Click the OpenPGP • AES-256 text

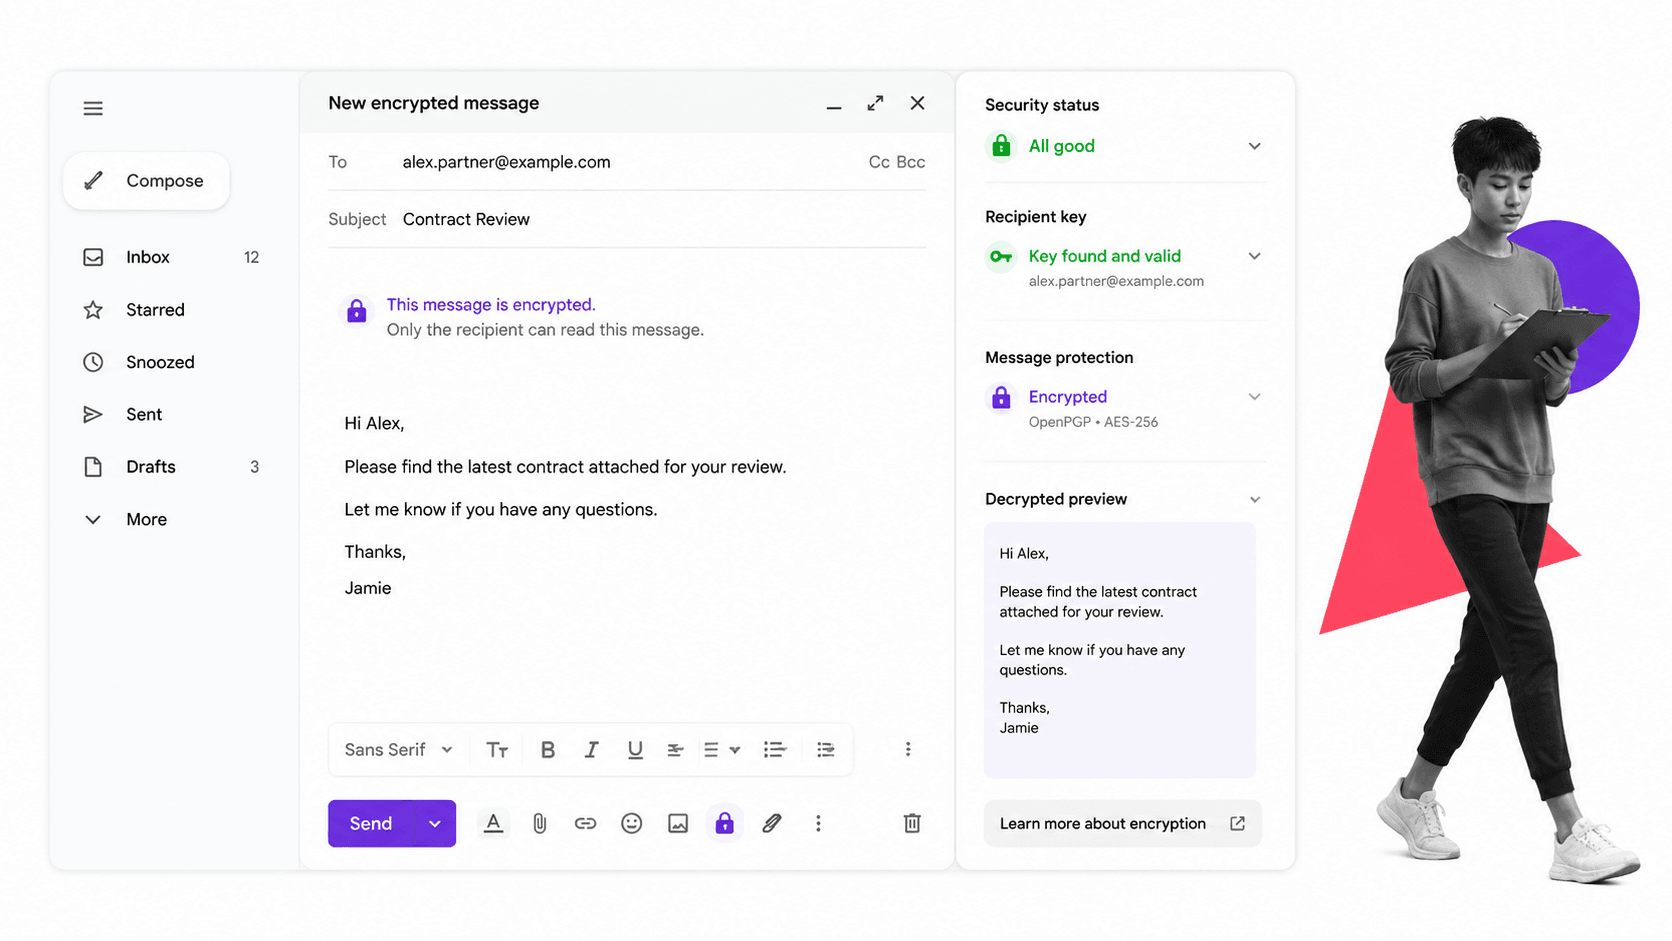coord(1093,422)
